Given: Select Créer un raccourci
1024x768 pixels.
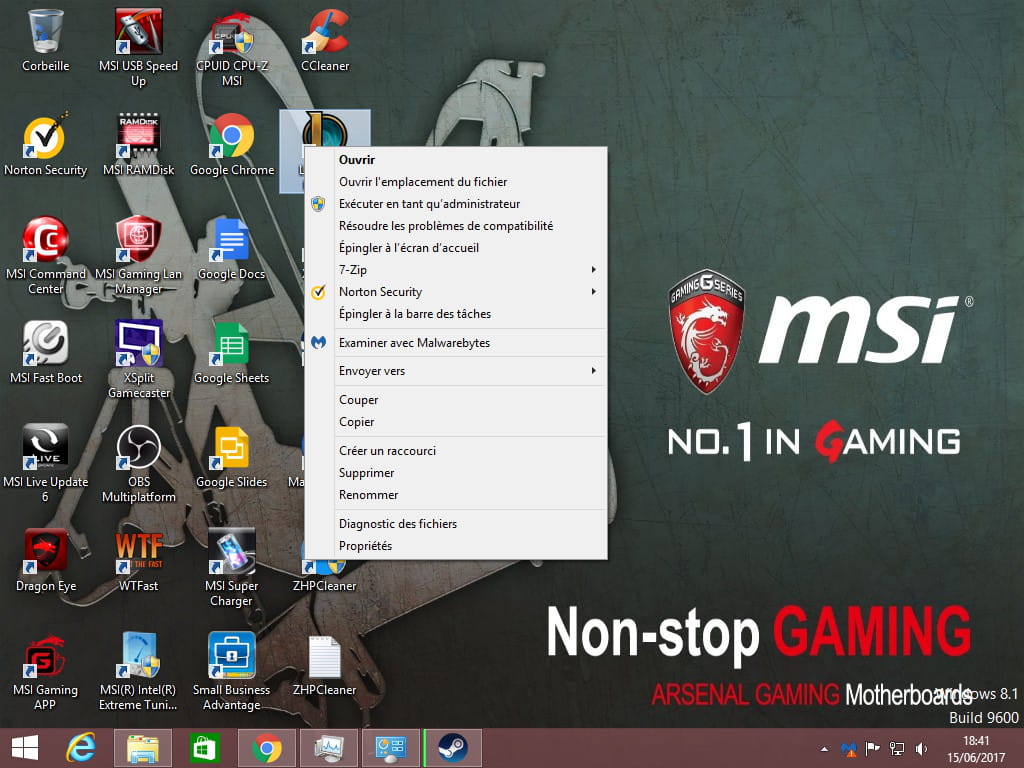Looking at the screenshot, I should click(x=456, y=451).
